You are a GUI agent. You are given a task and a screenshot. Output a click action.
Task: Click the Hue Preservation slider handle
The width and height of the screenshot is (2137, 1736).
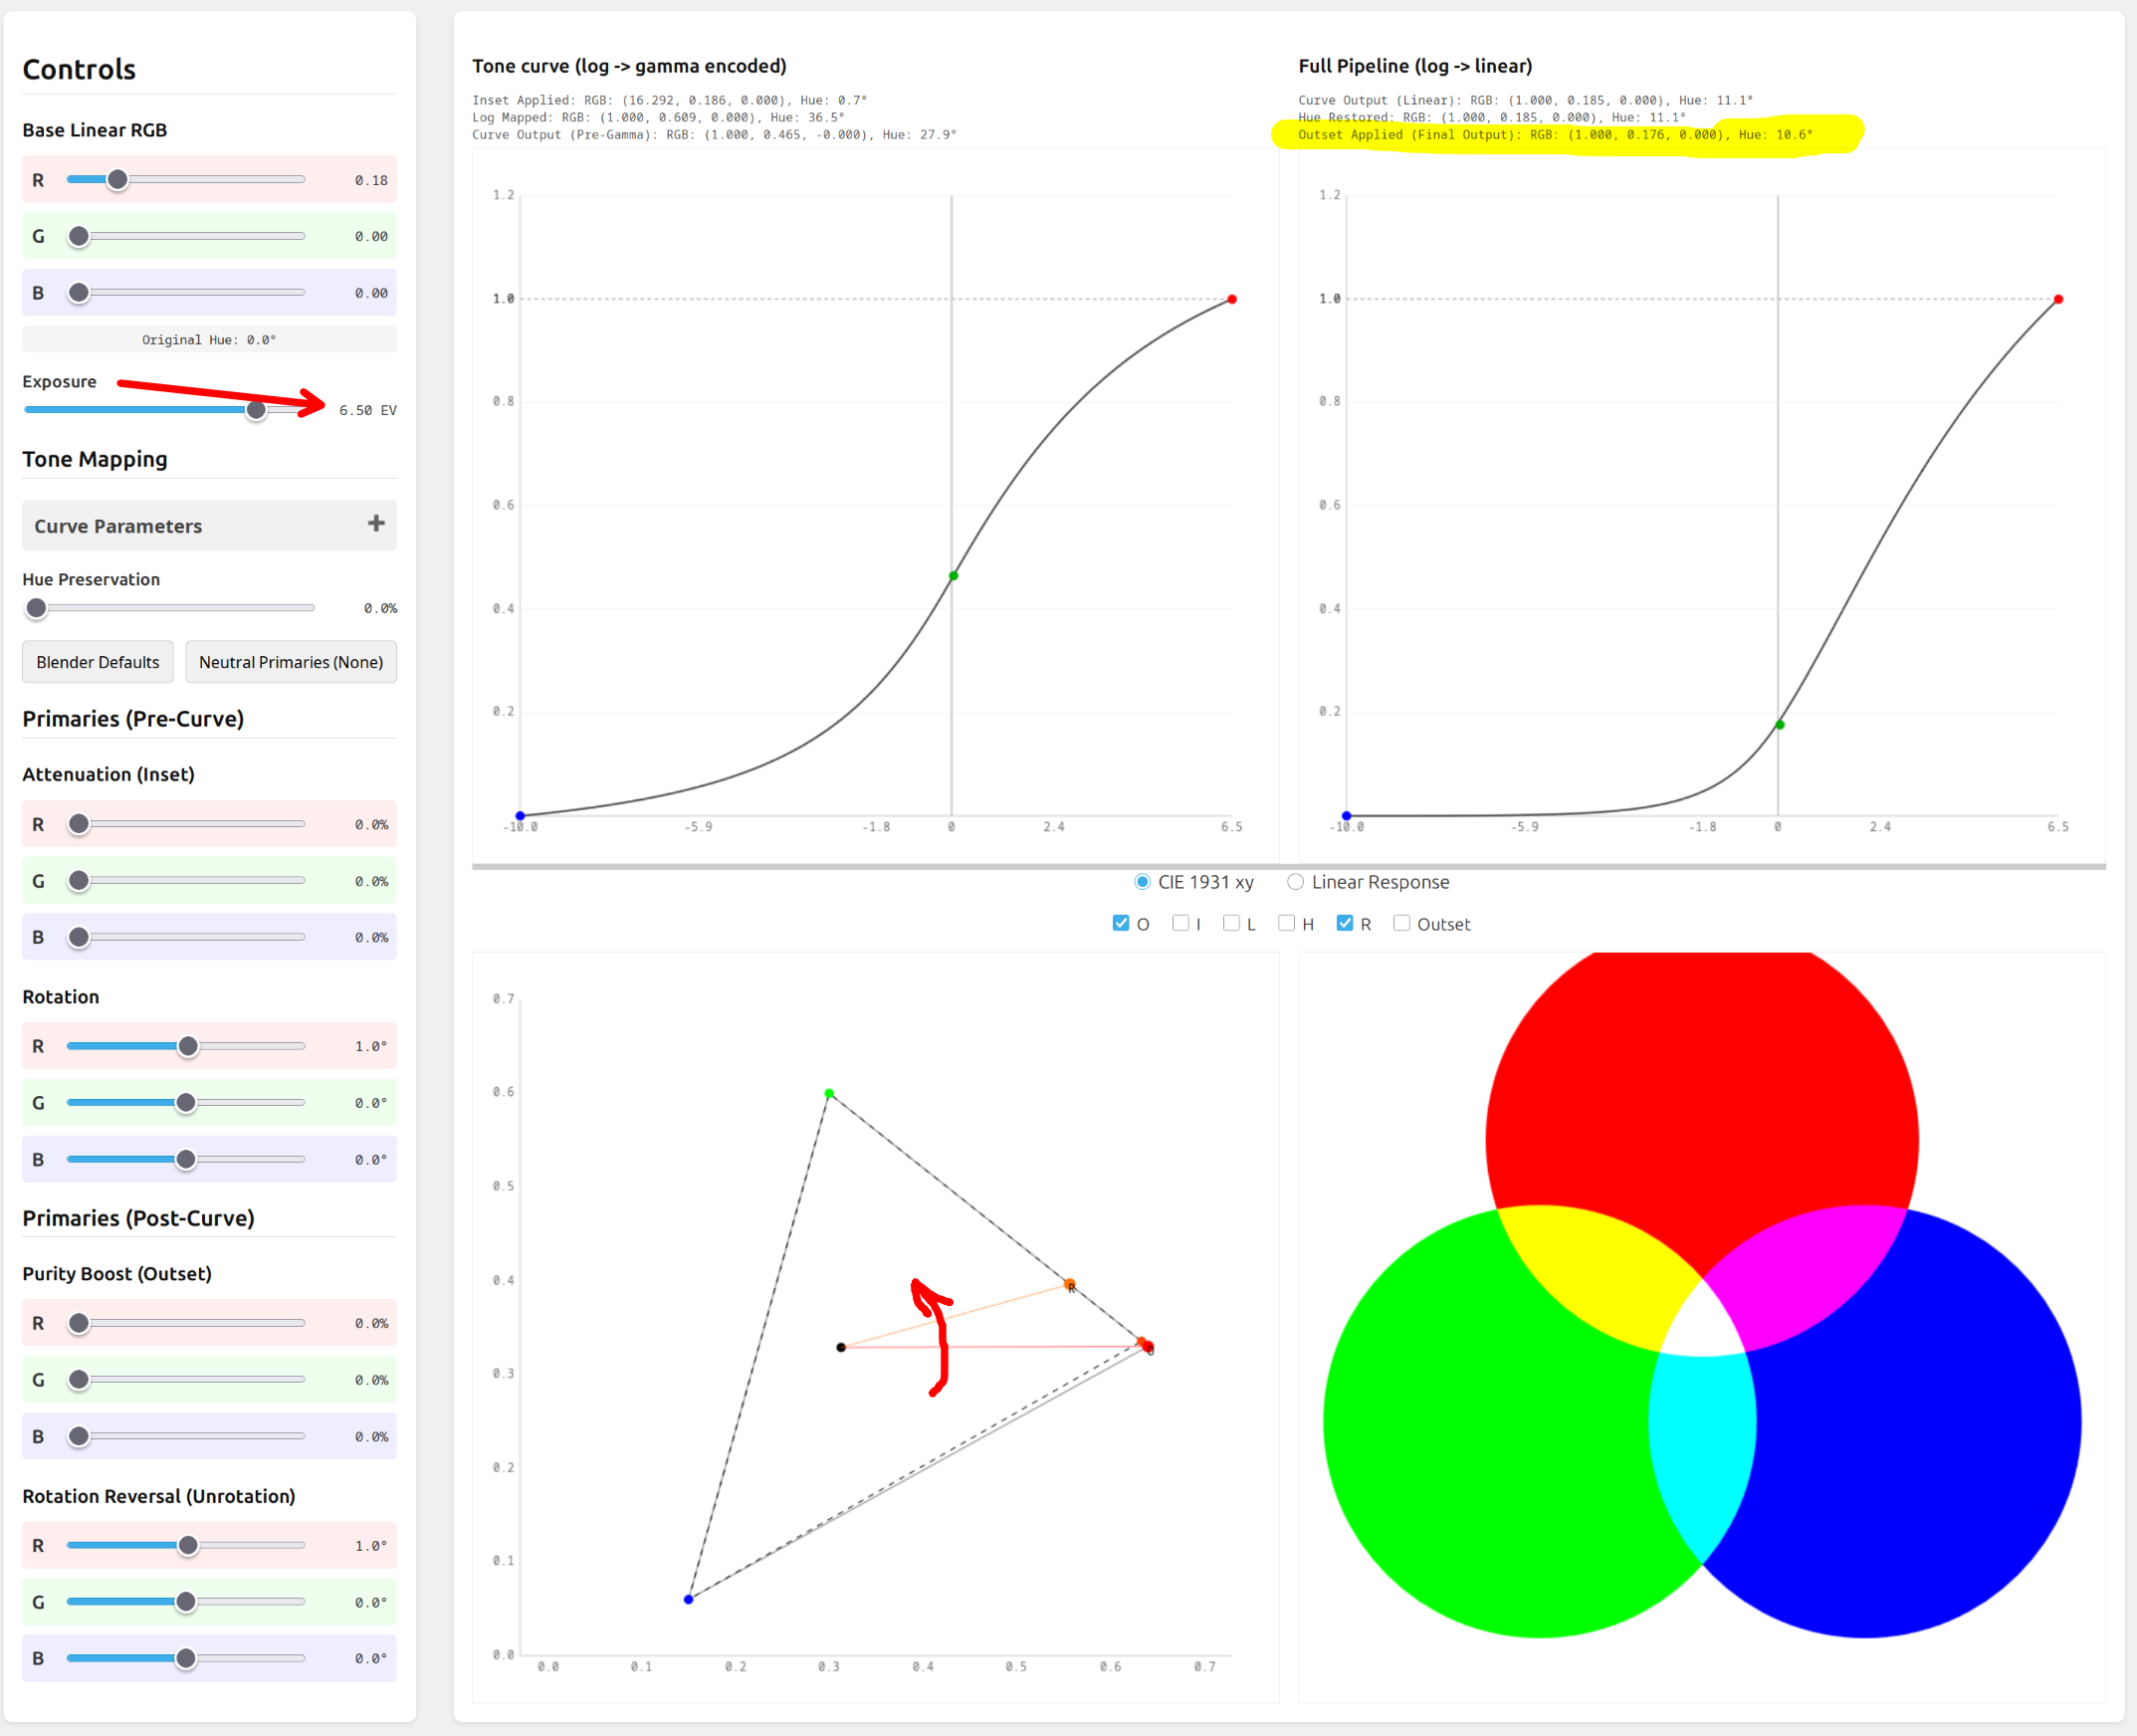point(37,608)
